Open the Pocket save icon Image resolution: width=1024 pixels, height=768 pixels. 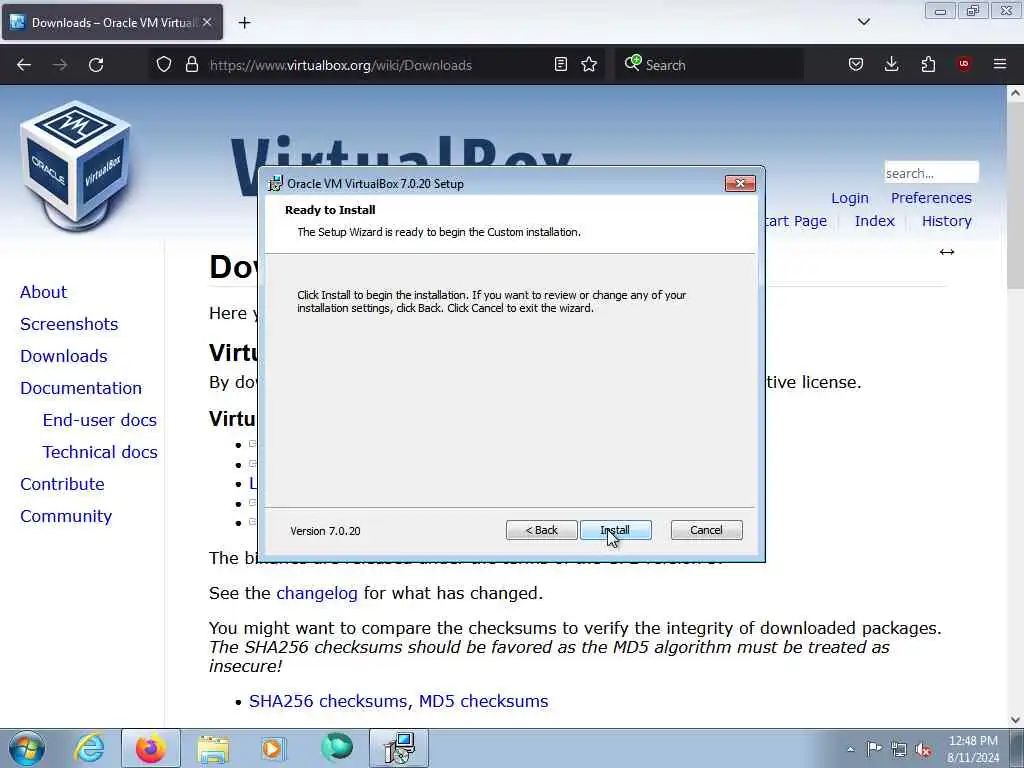[856, 65]
